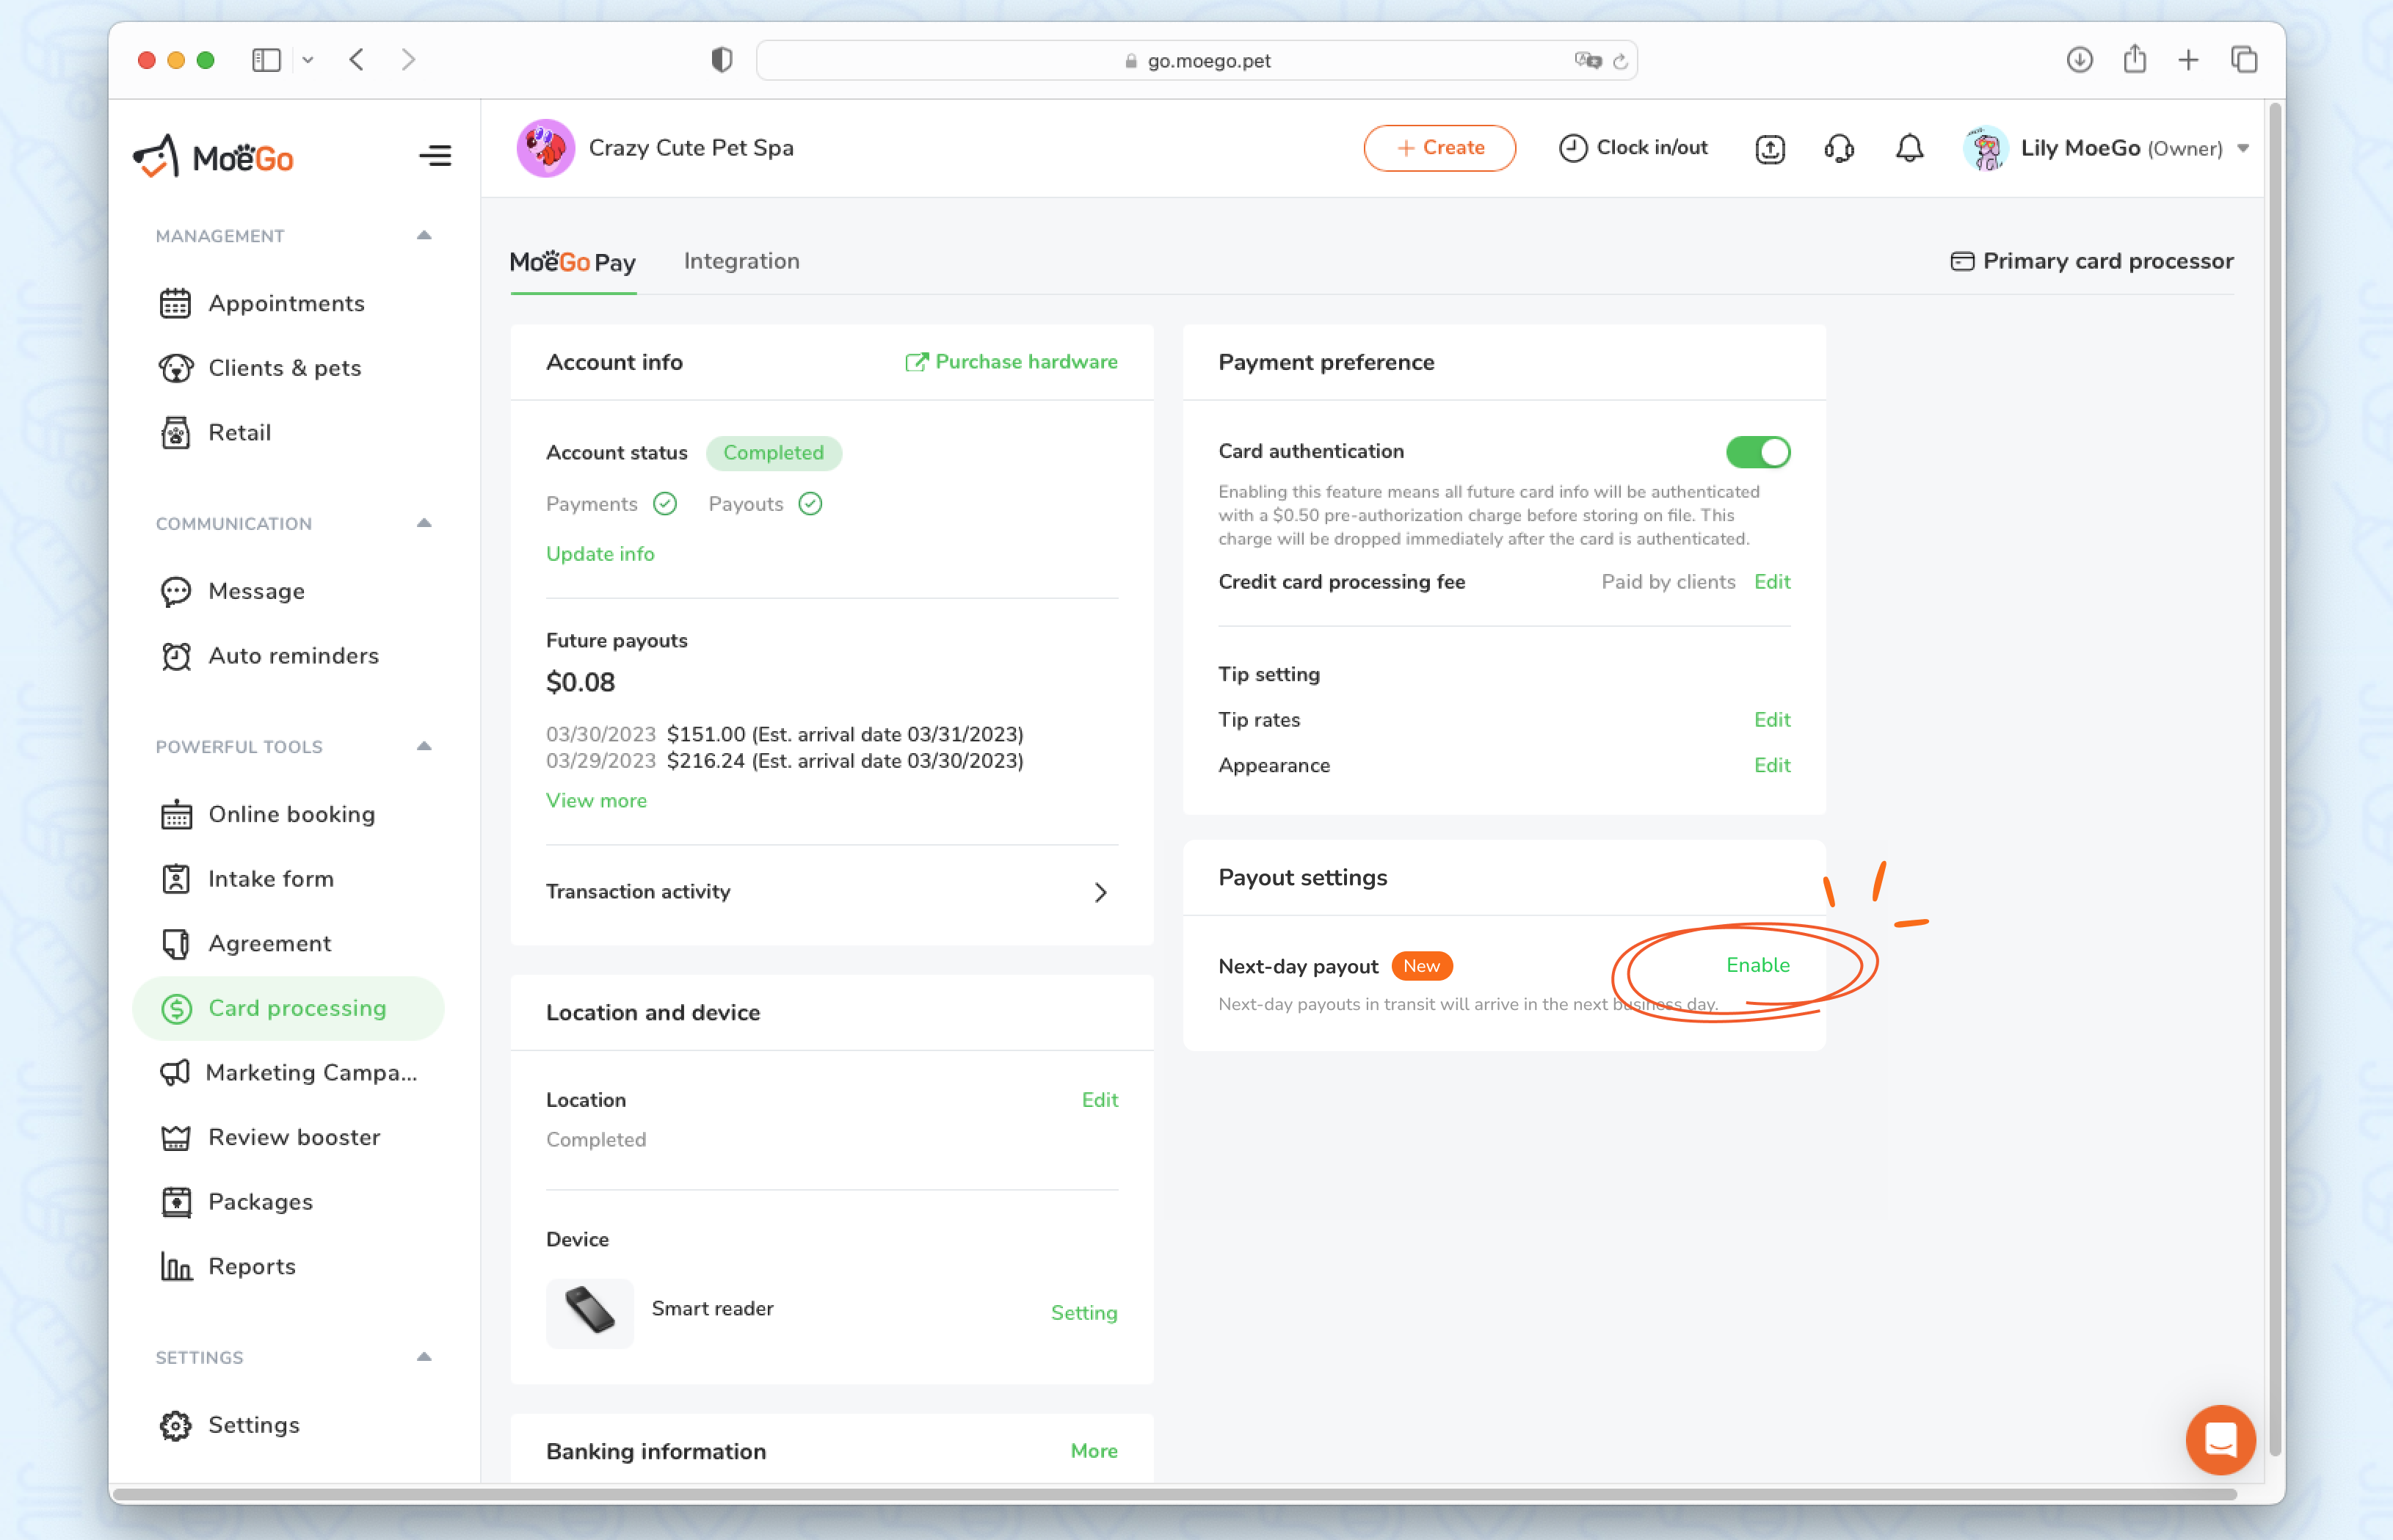The width and height of the screenshot is (2393, 1540).
Task: Collapse sidebar with hamburger menu icon
Action: [435, 155]
